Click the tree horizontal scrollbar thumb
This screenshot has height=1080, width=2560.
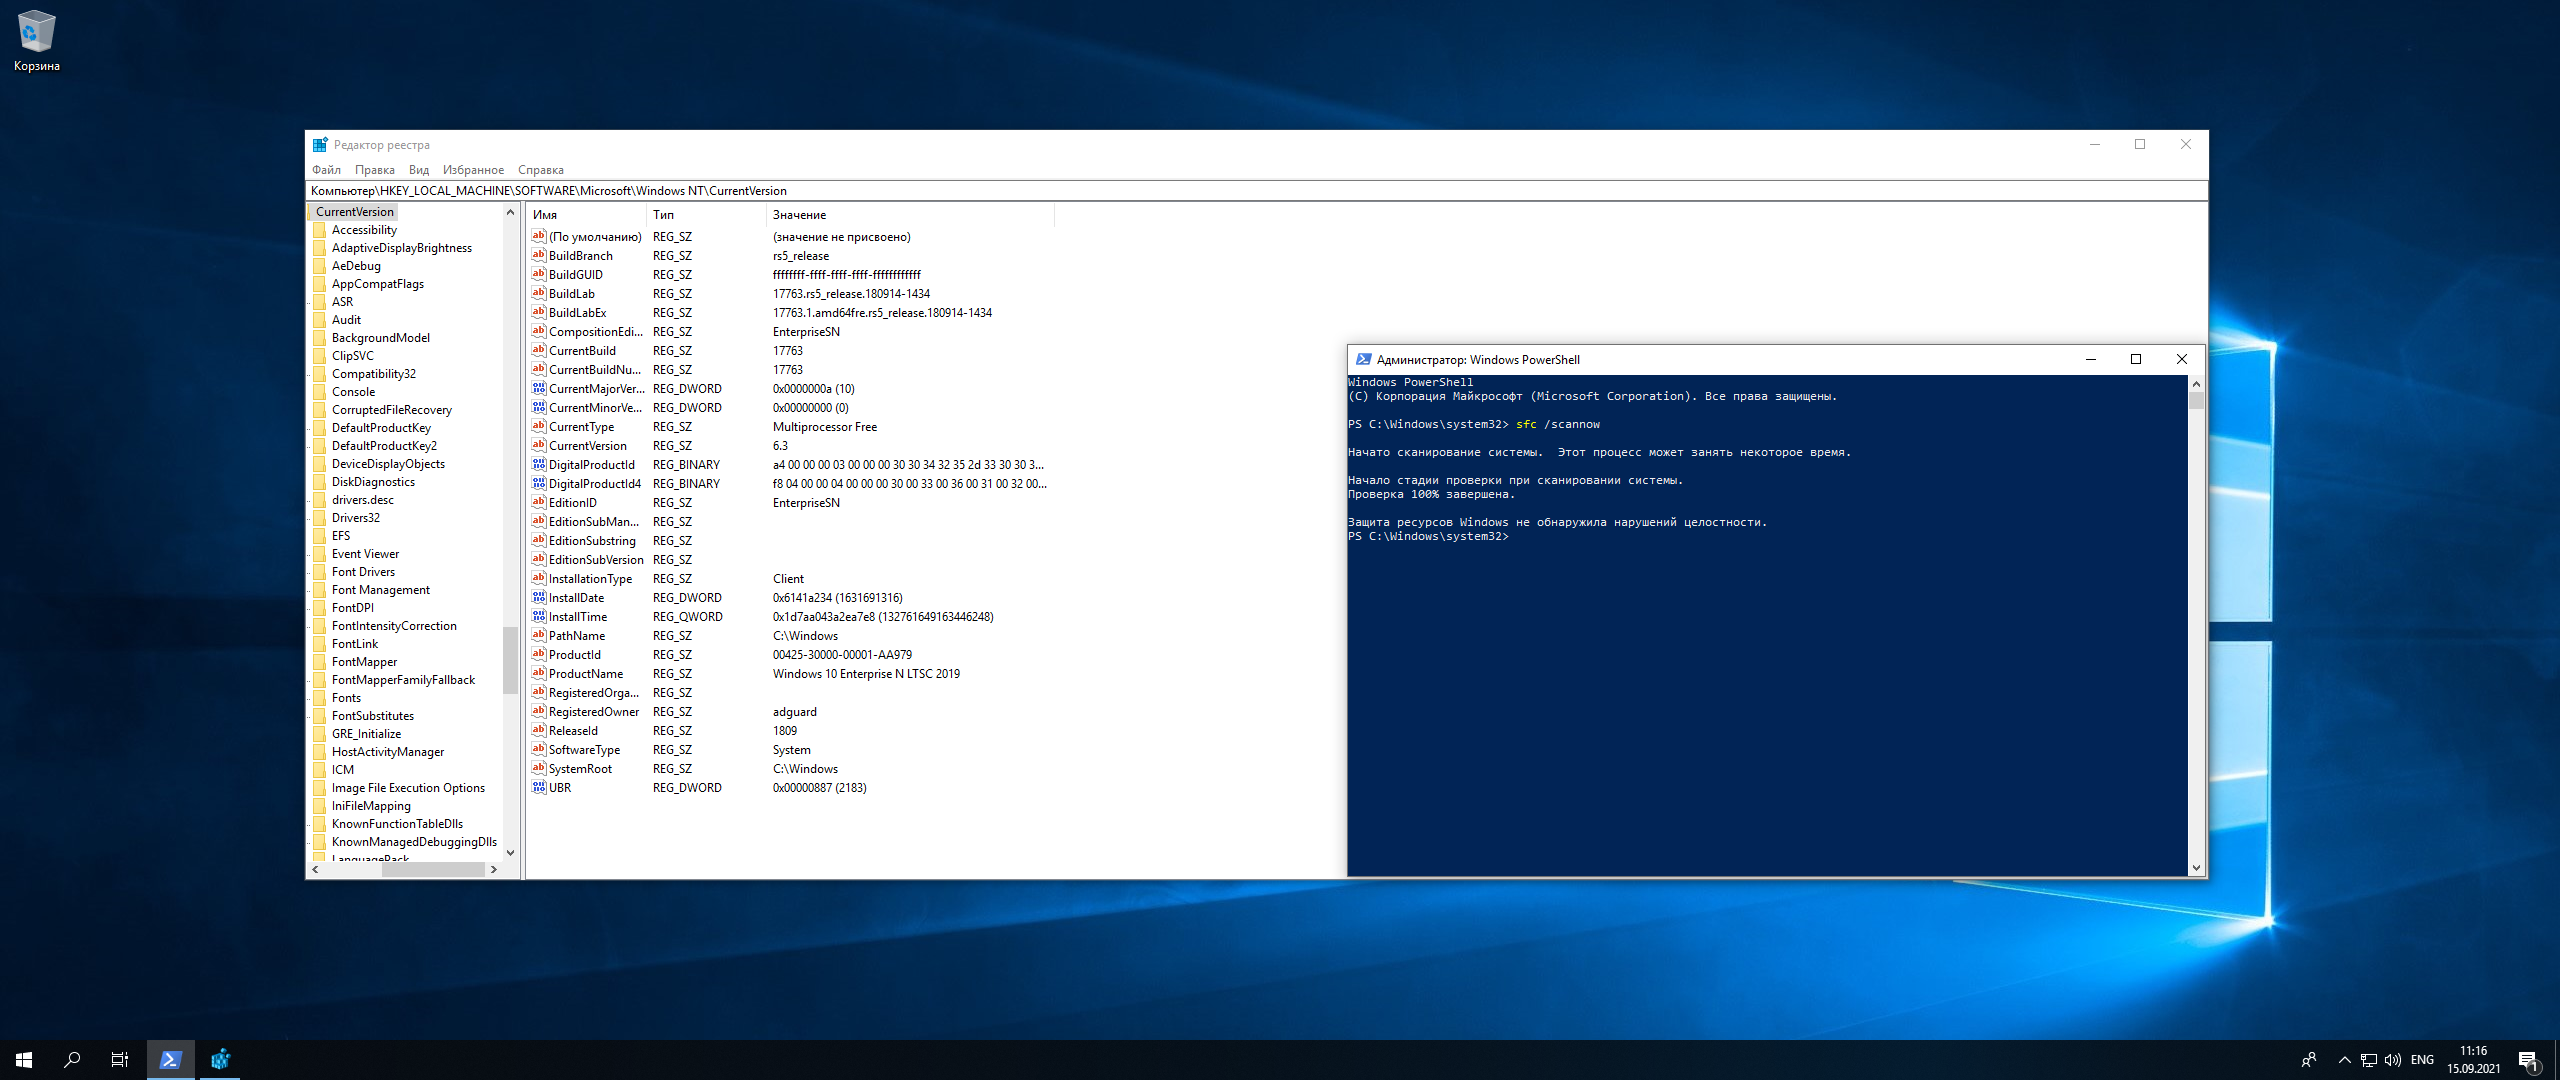433,870
